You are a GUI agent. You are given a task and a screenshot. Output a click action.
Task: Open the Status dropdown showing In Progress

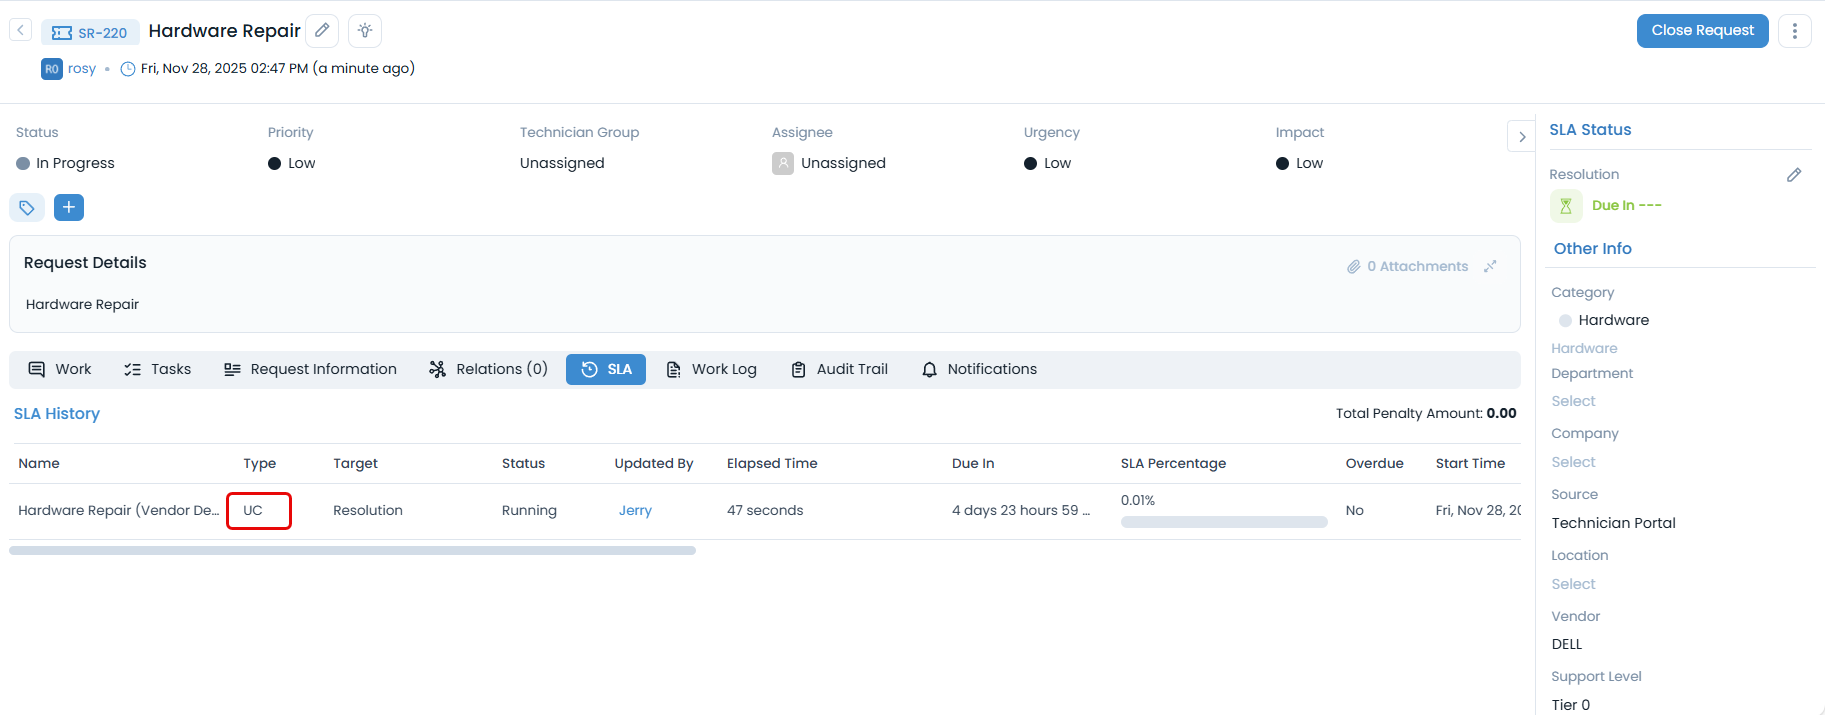point(75,163)
